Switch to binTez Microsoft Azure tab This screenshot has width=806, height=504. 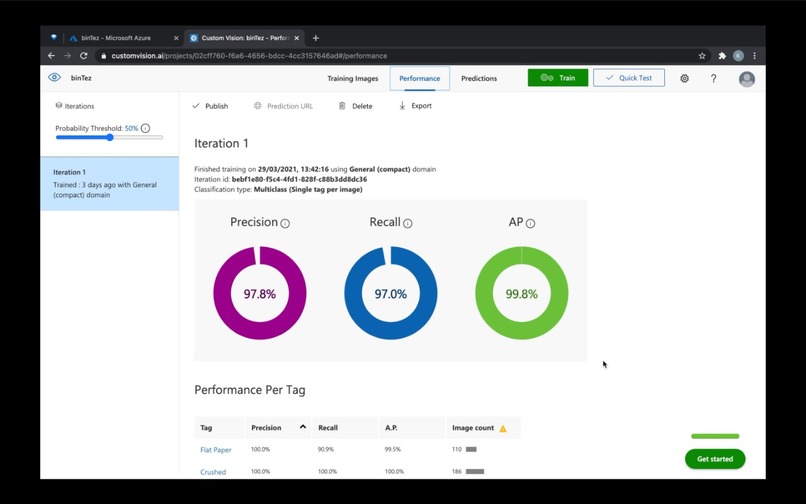pos(122,38)
